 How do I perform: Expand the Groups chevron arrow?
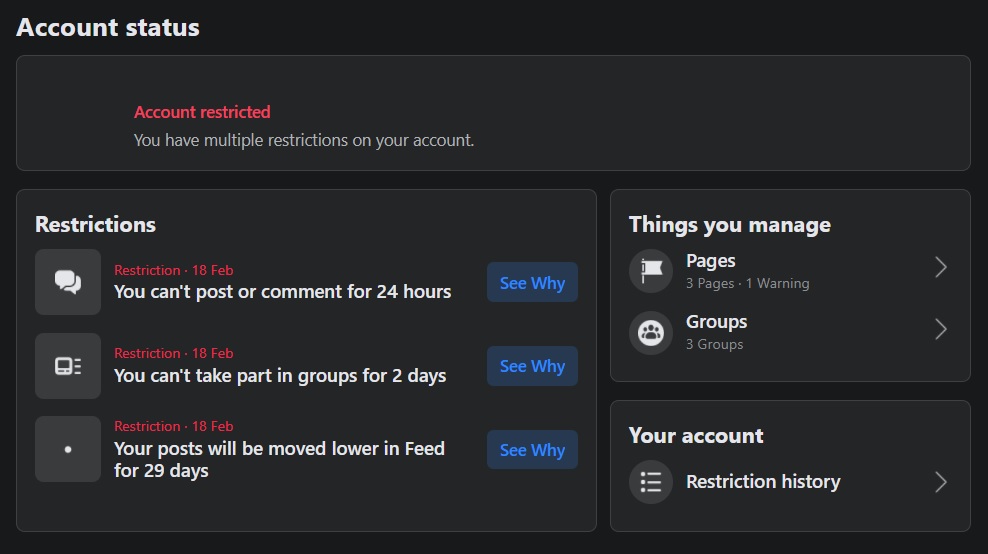pos(941,329)
